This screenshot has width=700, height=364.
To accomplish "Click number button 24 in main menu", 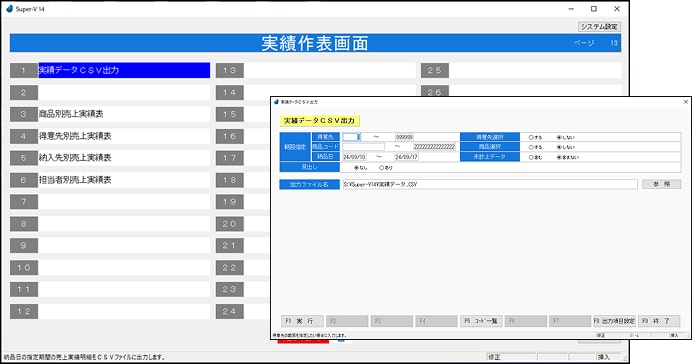I will (229, 311).
